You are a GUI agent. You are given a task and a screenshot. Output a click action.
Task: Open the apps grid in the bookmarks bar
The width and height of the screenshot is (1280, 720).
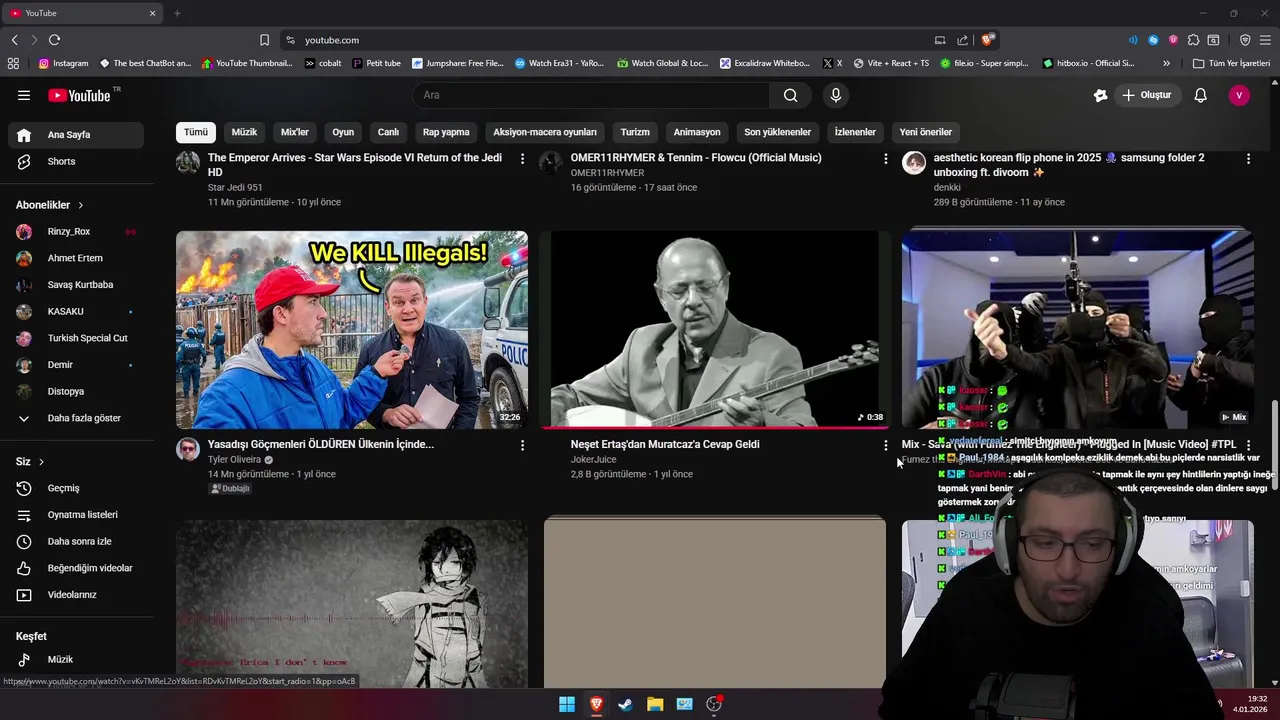(x=13, y=63)
